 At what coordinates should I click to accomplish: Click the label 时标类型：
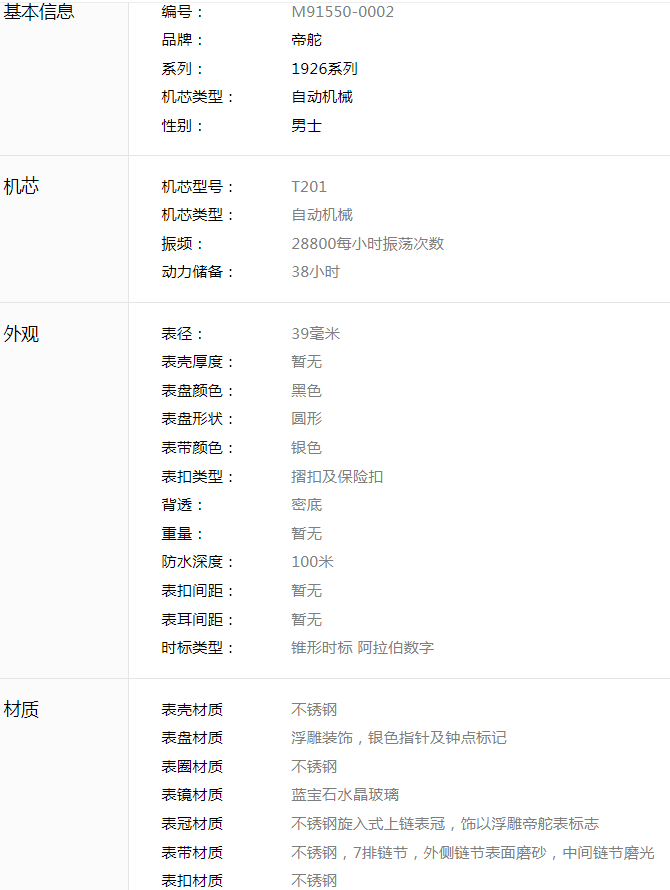(x=198, y=648)
